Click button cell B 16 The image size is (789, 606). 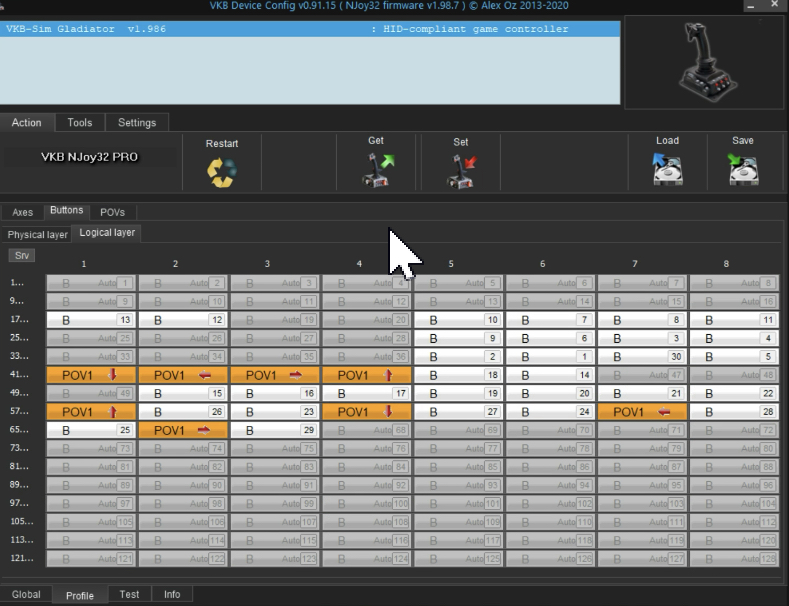click(275, 393)
